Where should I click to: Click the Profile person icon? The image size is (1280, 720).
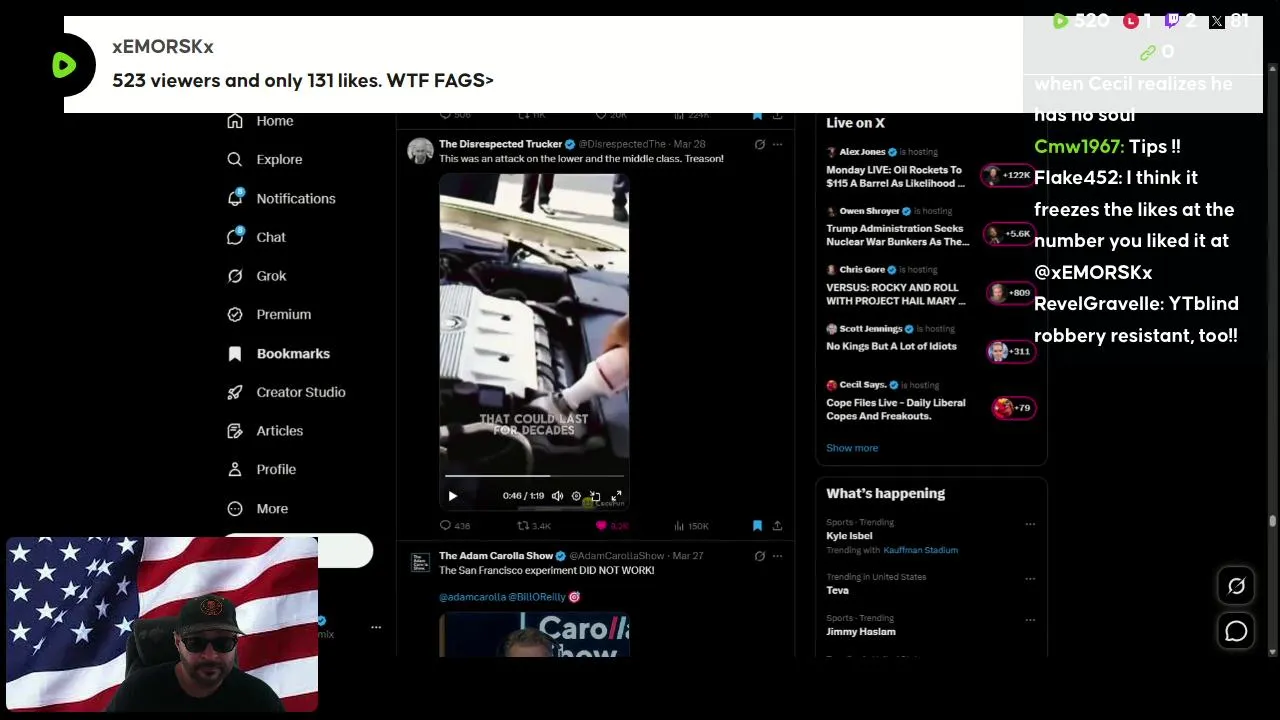(x=235, y=469)
